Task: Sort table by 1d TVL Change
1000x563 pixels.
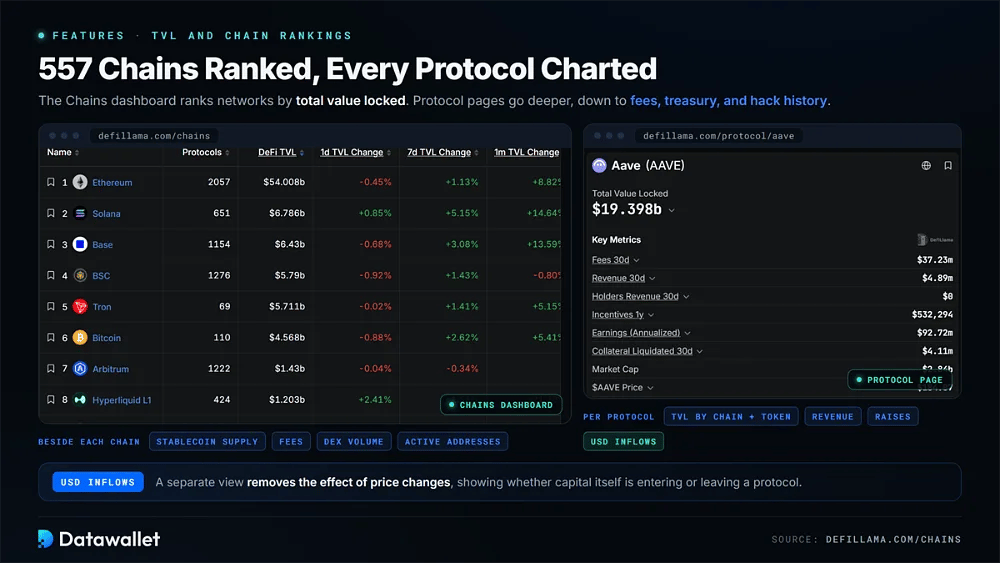Action: [x=355, y=152]
